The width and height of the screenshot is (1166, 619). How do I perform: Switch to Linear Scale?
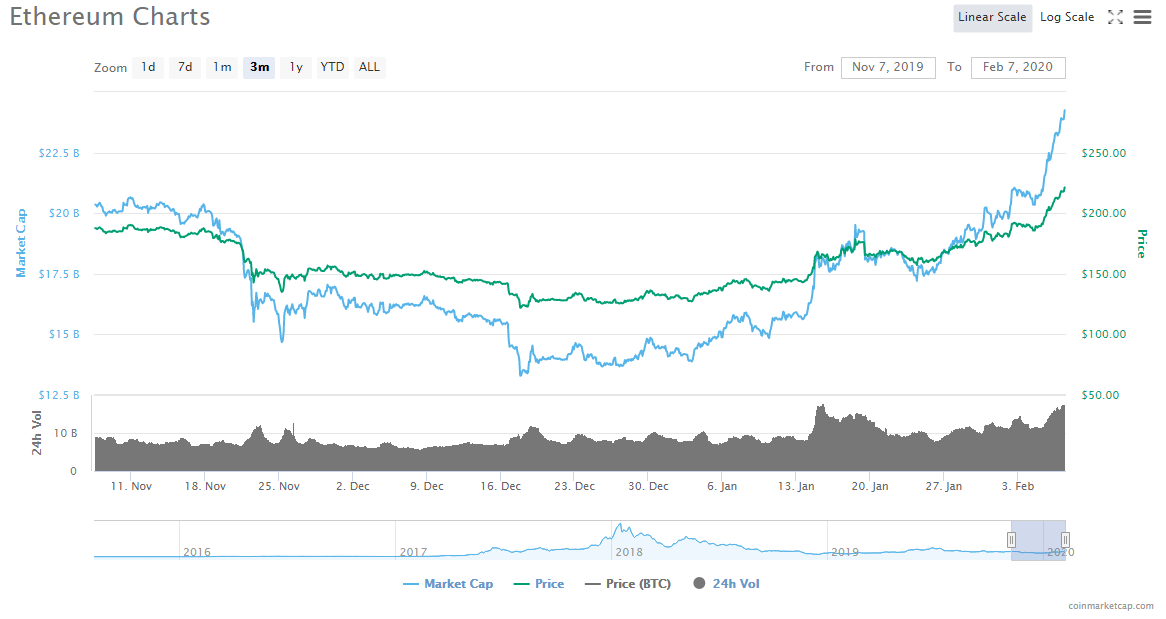[x=992, y=17]
